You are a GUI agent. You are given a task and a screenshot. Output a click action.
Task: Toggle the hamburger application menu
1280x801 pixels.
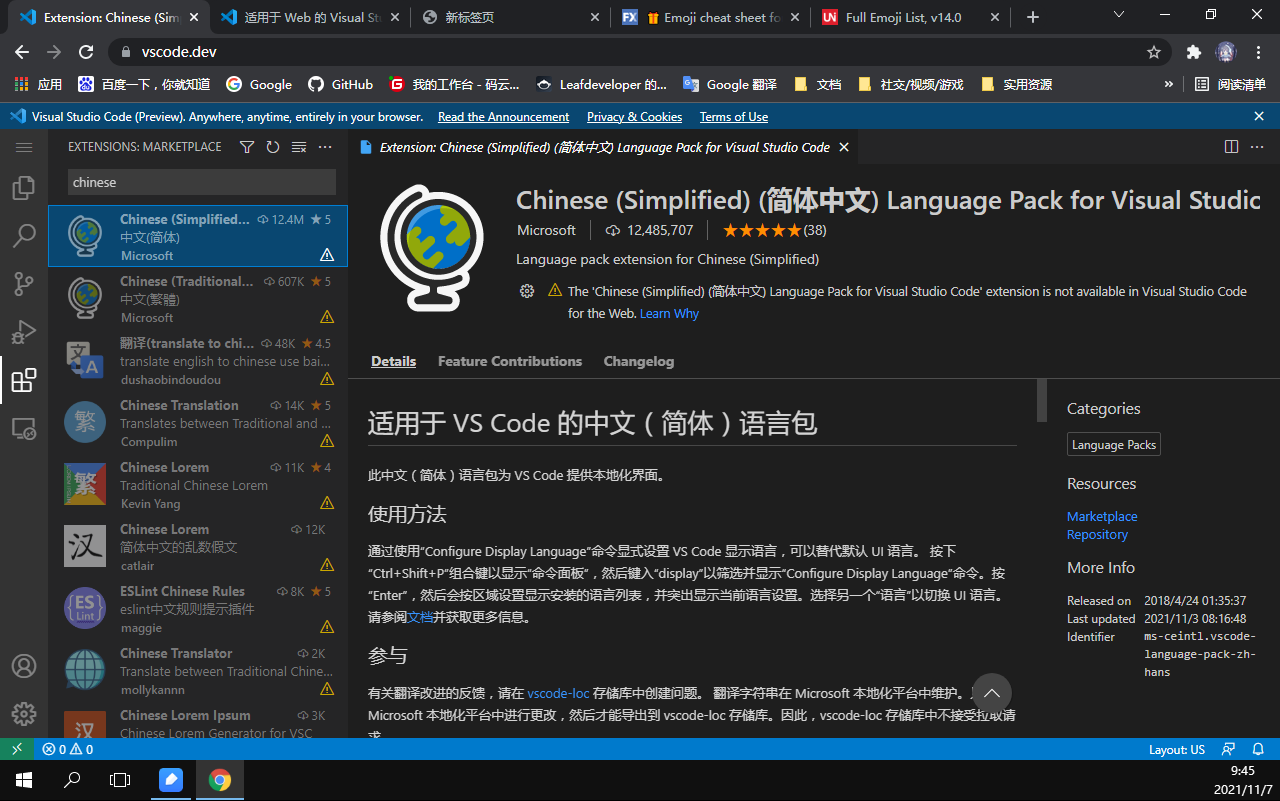(24, 147)
